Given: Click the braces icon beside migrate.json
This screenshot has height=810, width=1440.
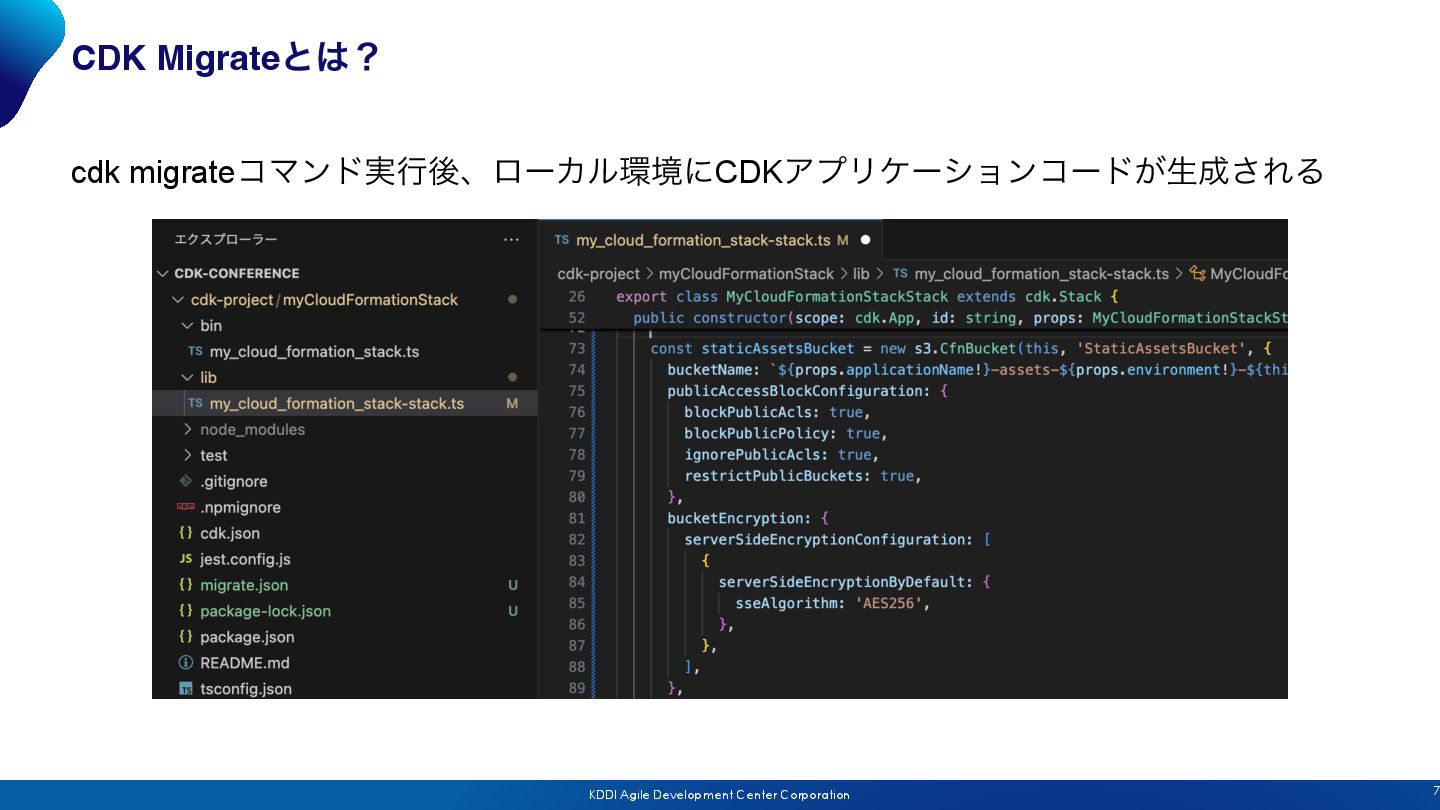Looking at the screenshot, I should (185, 585).
